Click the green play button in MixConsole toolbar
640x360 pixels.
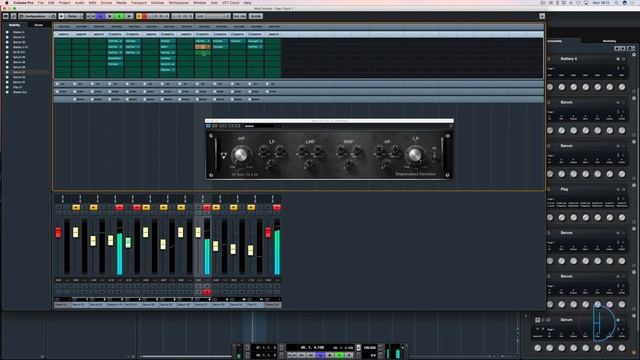coord(120,16)
